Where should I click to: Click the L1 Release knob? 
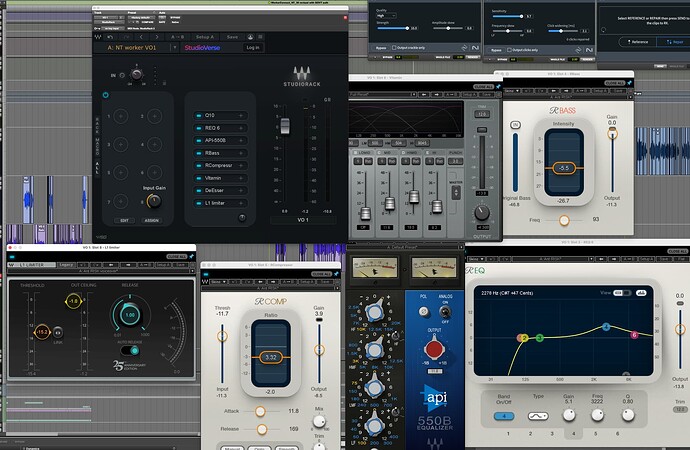point(130,315)
